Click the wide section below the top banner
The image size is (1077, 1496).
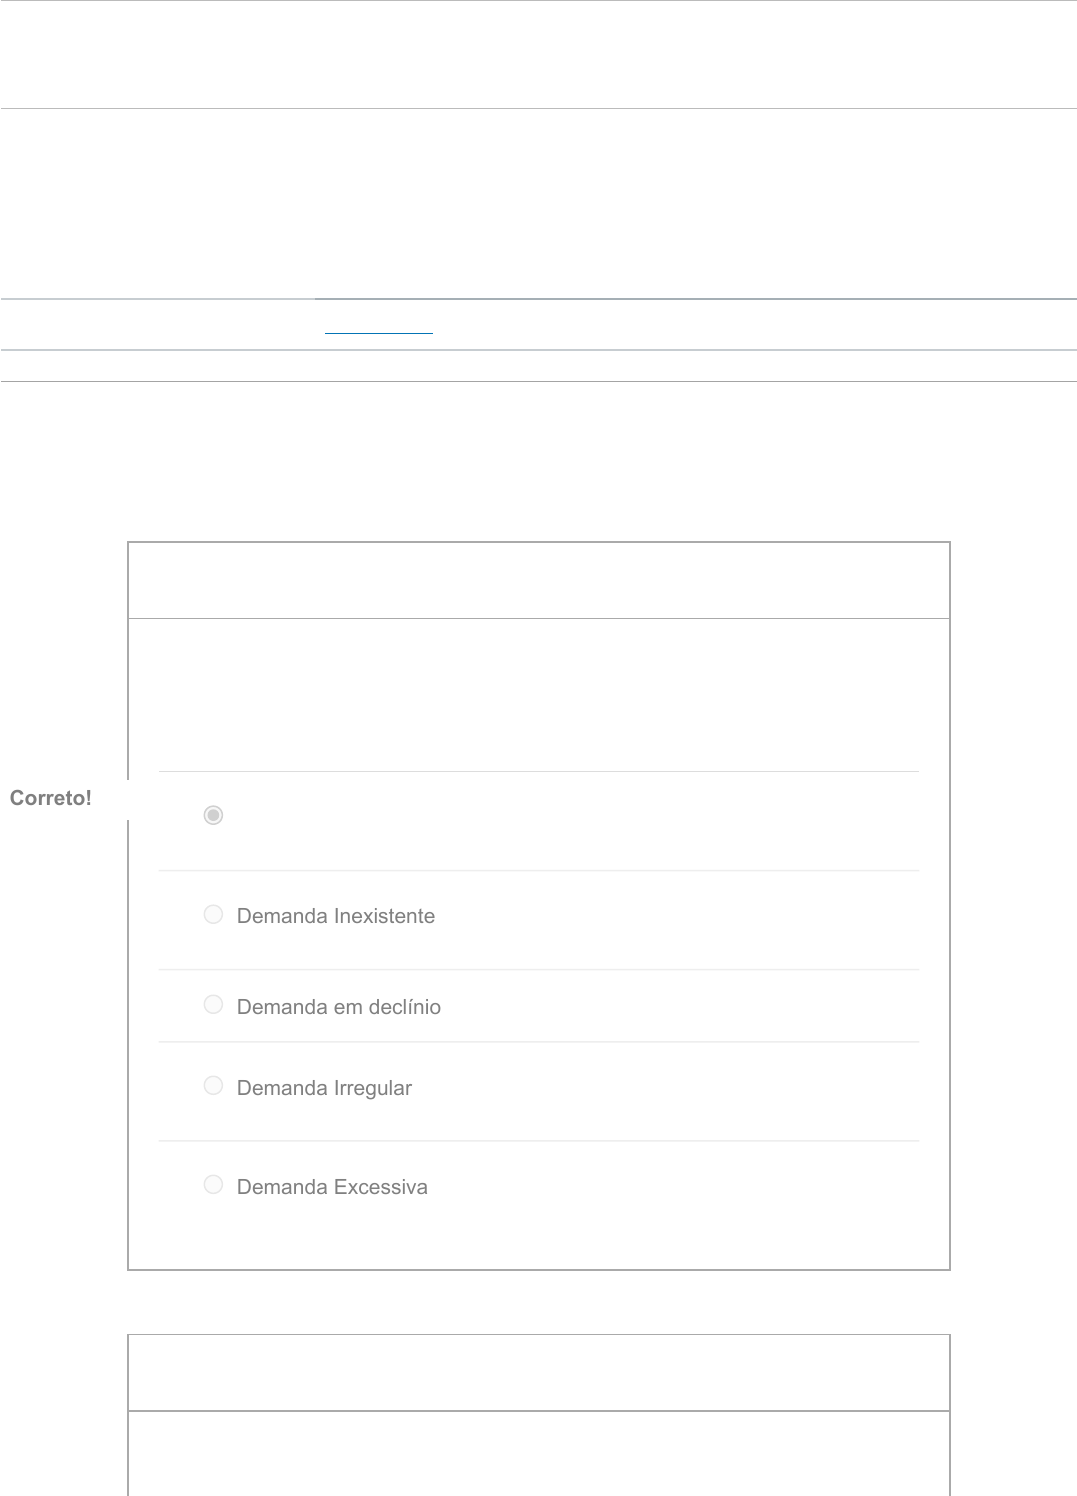(538, 203)
